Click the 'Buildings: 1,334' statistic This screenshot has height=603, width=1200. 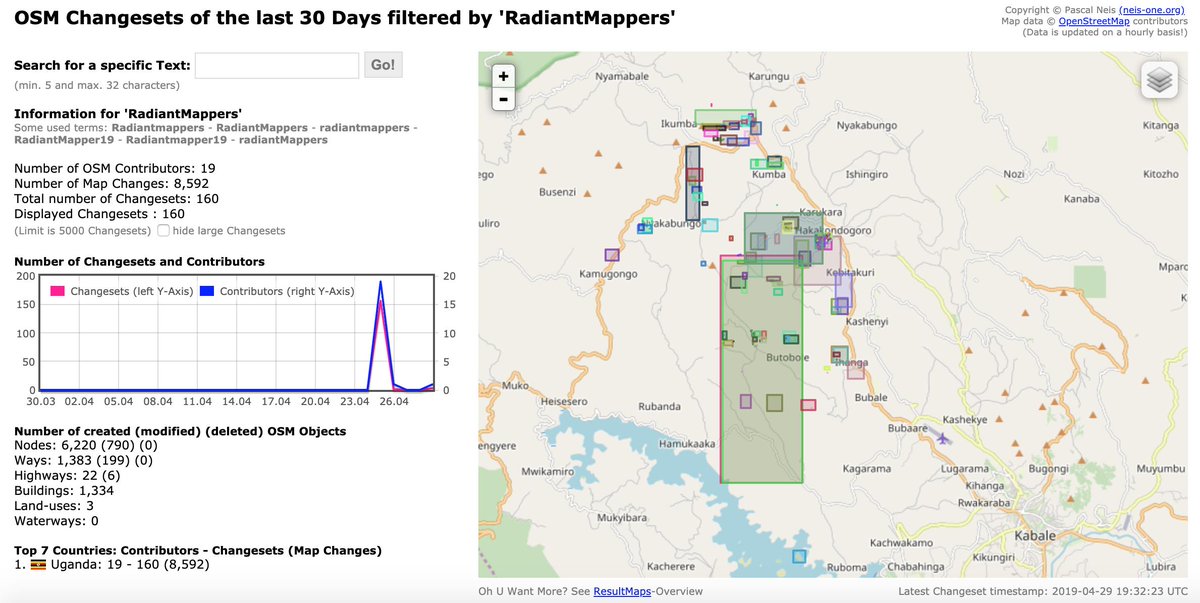[64, 491]
